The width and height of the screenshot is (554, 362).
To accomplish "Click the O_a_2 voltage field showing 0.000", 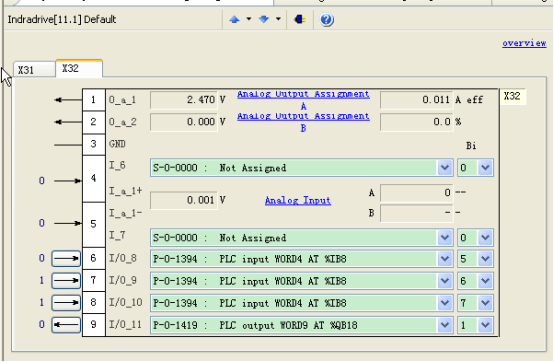I will (184, 122).
